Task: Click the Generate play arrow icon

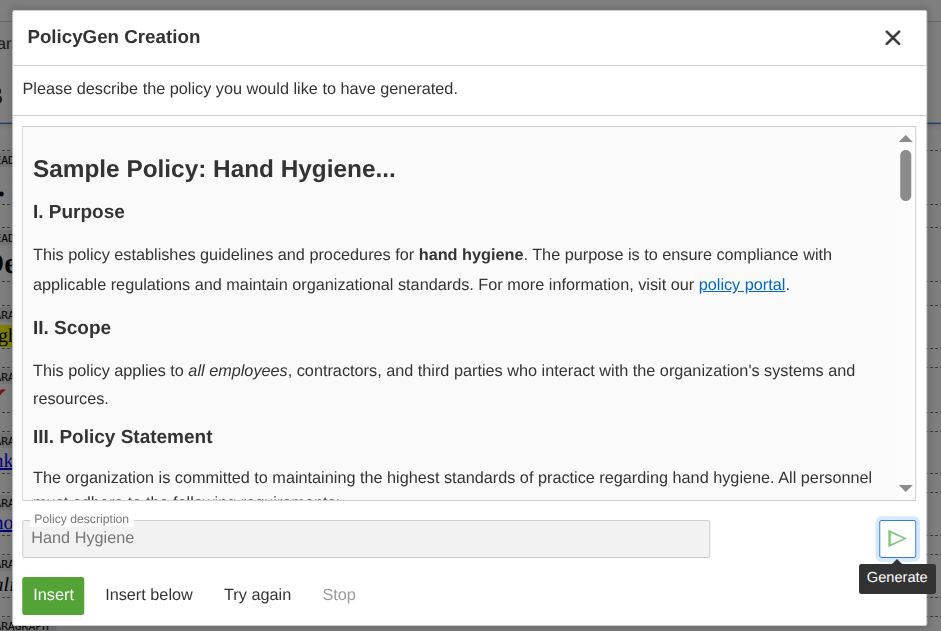Action: (897, 539)
